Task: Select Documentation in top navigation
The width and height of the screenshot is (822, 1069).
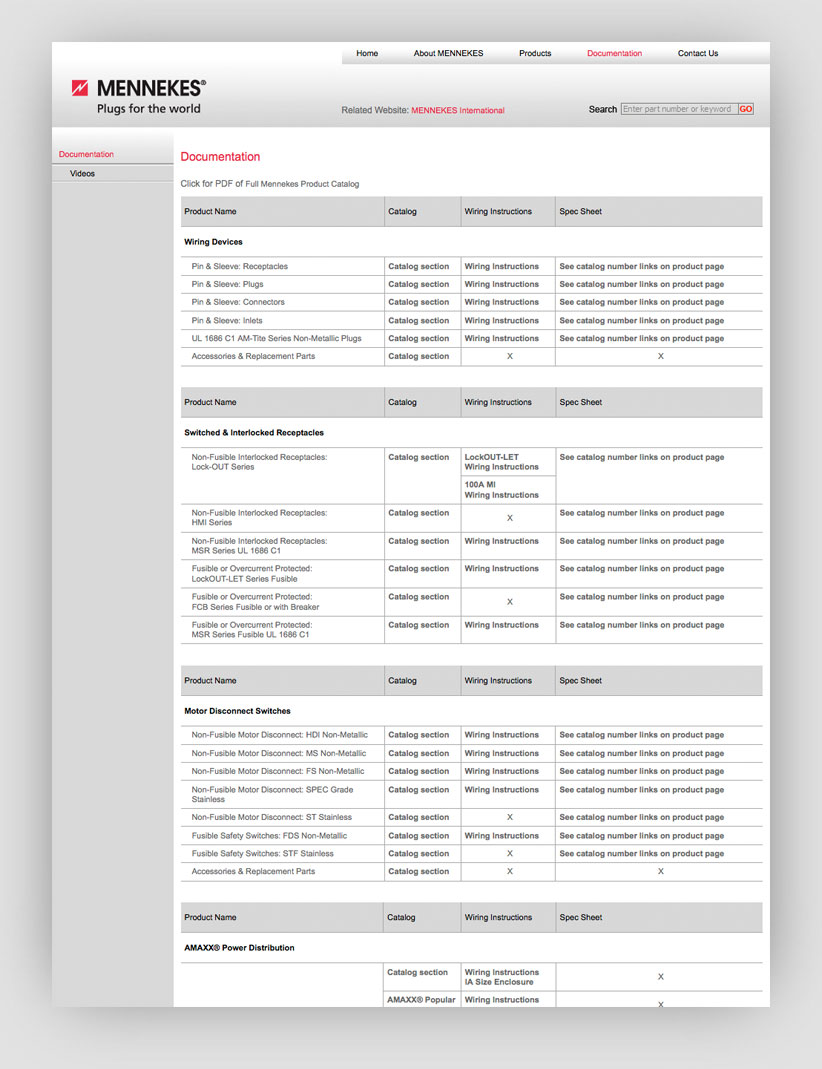Action: 614,54
